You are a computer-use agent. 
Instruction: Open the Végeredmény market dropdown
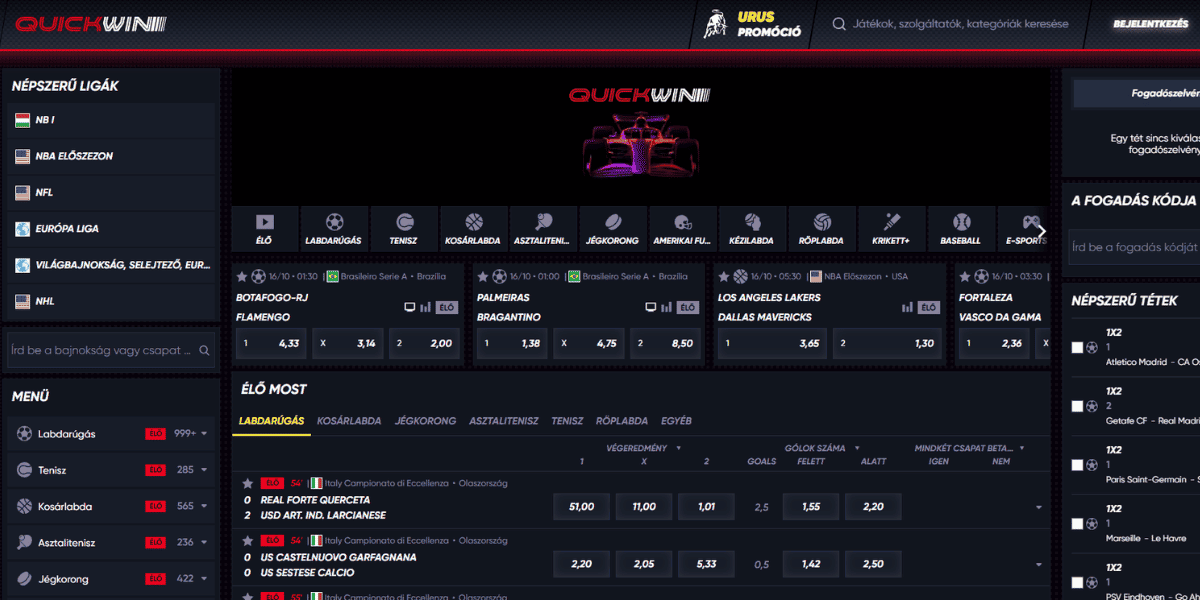[x=644, y=448]
